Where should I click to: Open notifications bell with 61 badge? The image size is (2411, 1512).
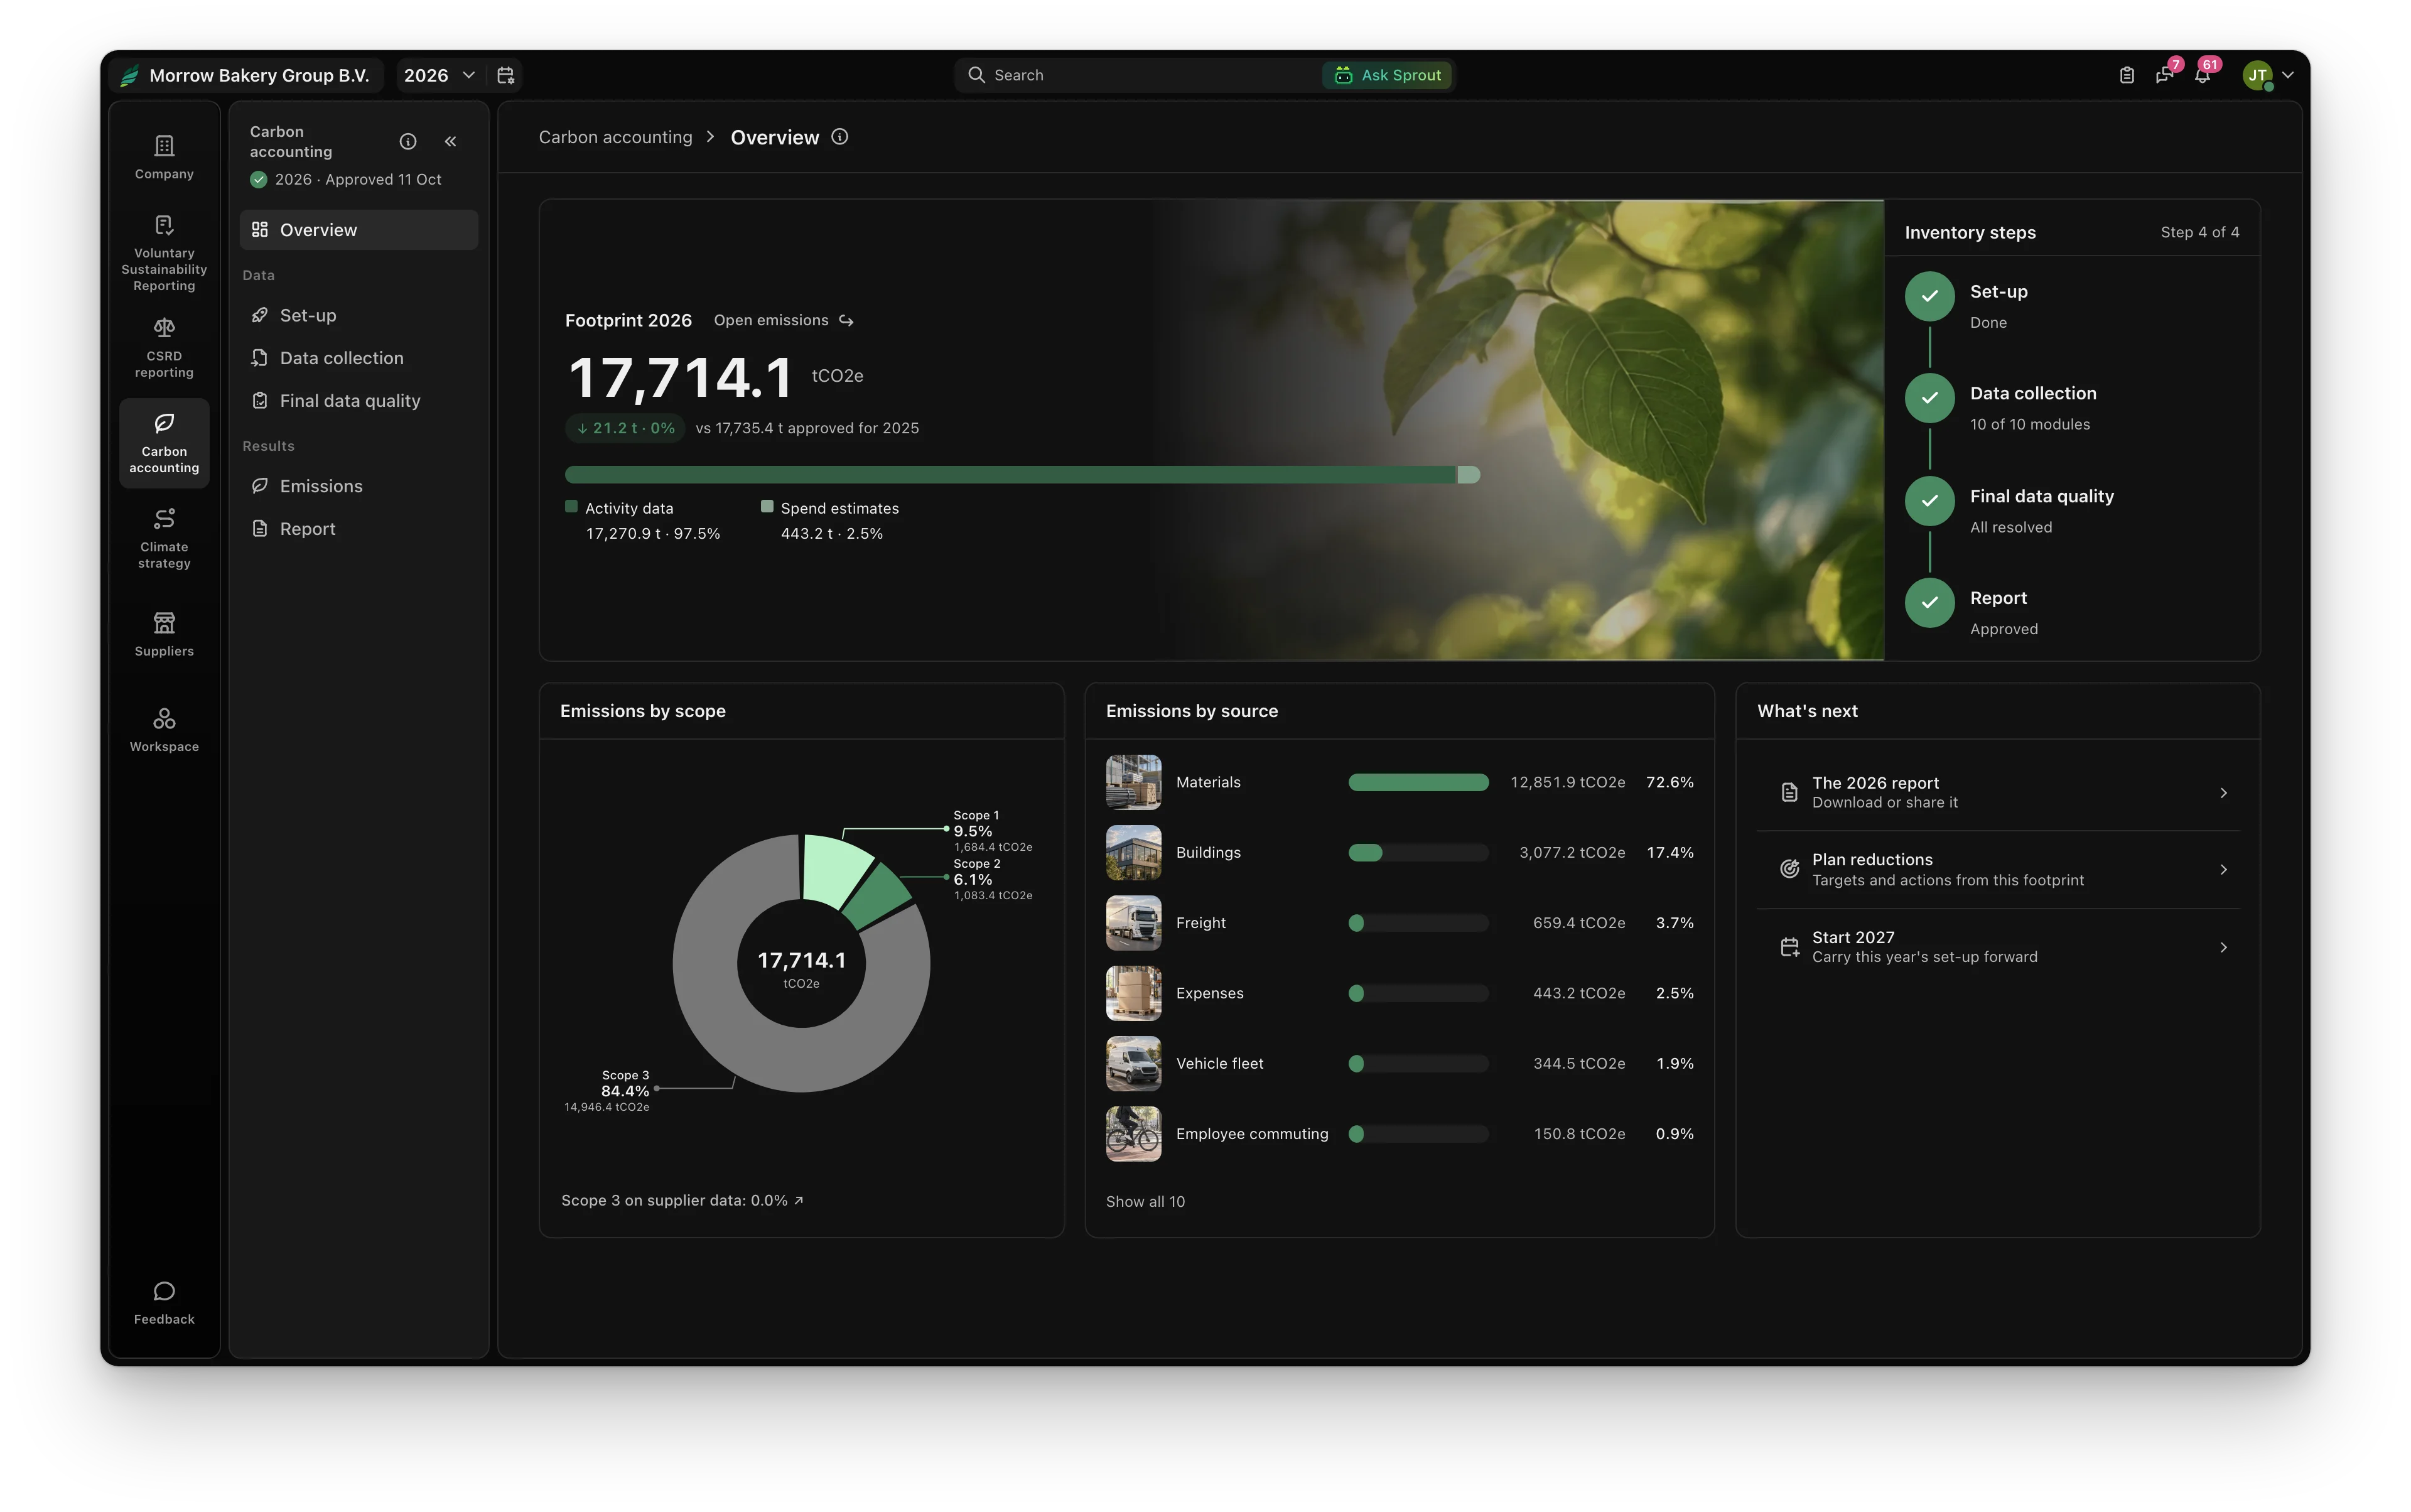[x=2203, y=75]
